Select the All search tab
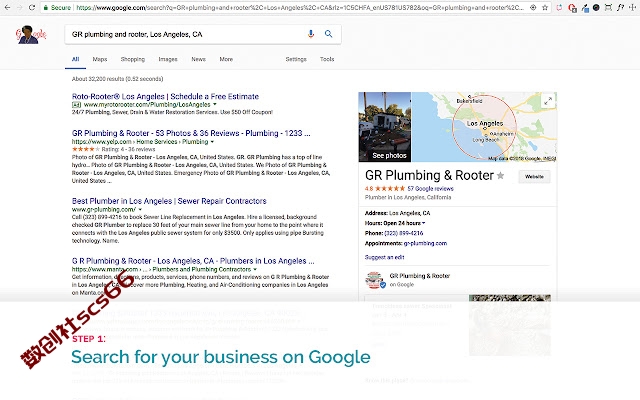640x400 pixels. click(76, 59)
